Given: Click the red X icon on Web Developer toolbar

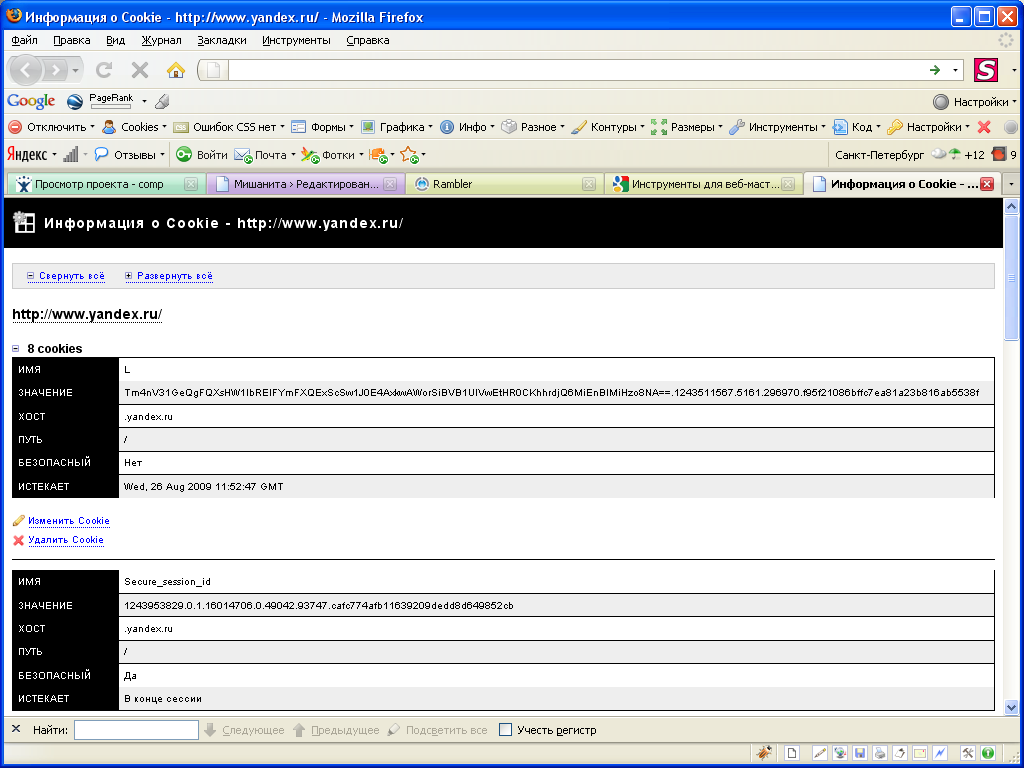Looking at the screenshot, I should point(984,127).
